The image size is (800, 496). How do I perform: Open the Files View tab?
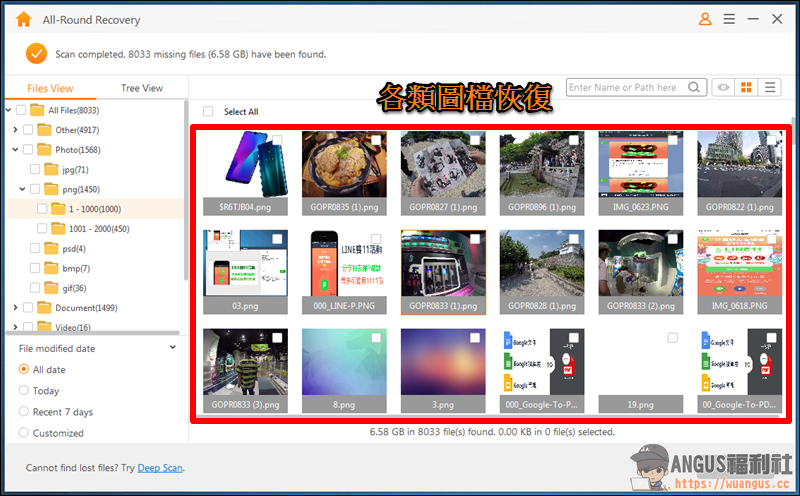pos(50,88)
